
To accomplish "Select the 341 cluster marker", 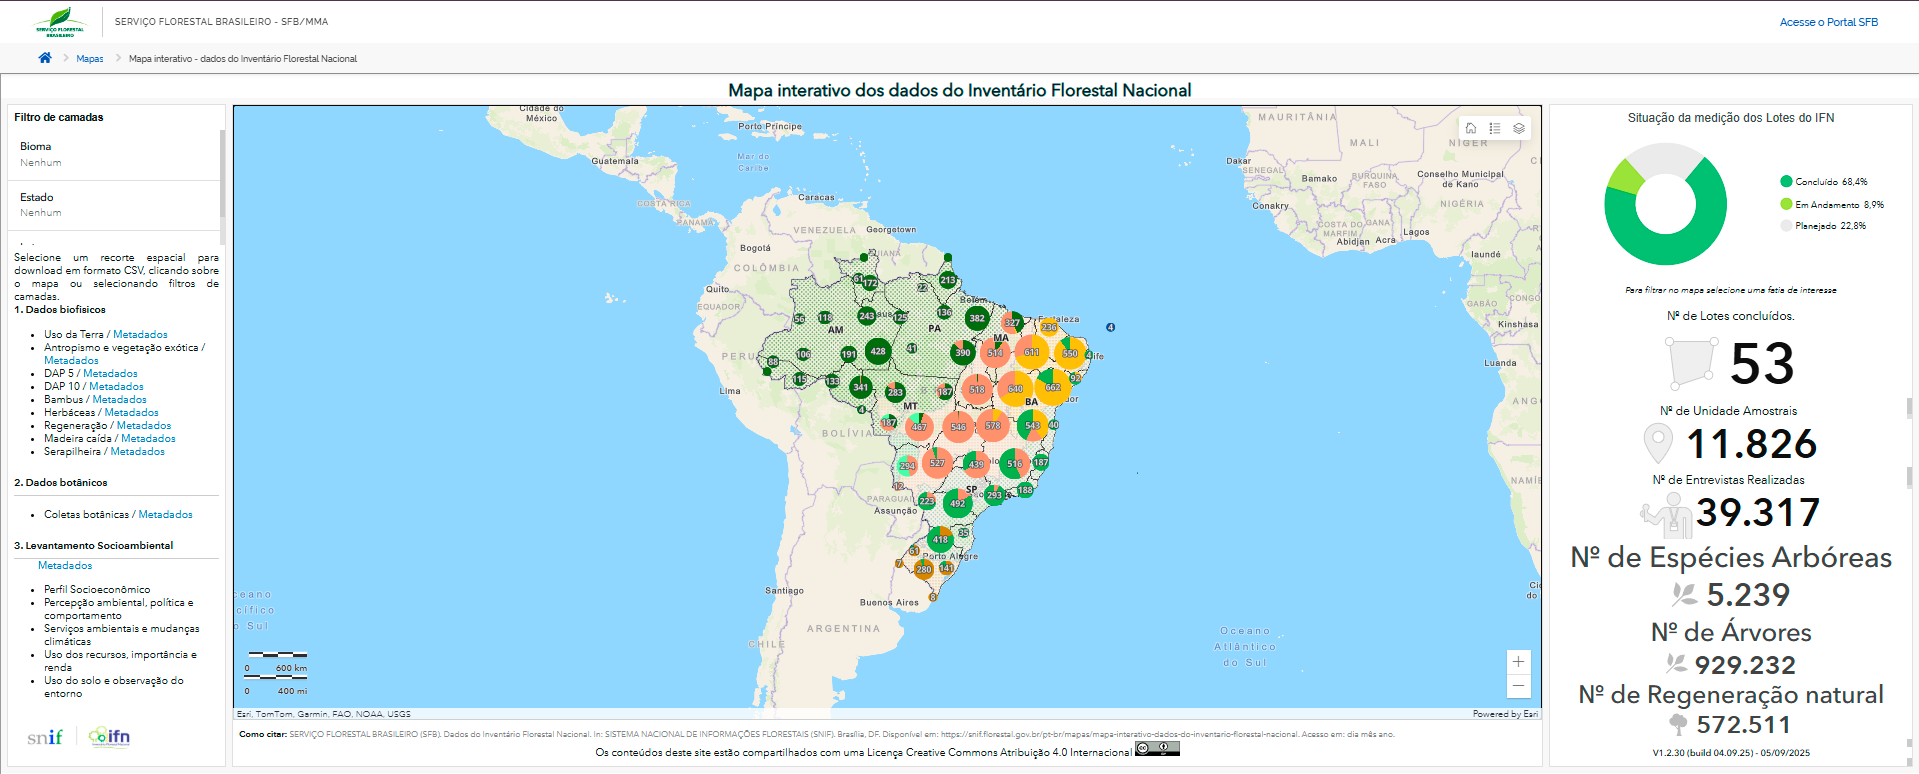I will pyautogui.click(x=860, y=387).
